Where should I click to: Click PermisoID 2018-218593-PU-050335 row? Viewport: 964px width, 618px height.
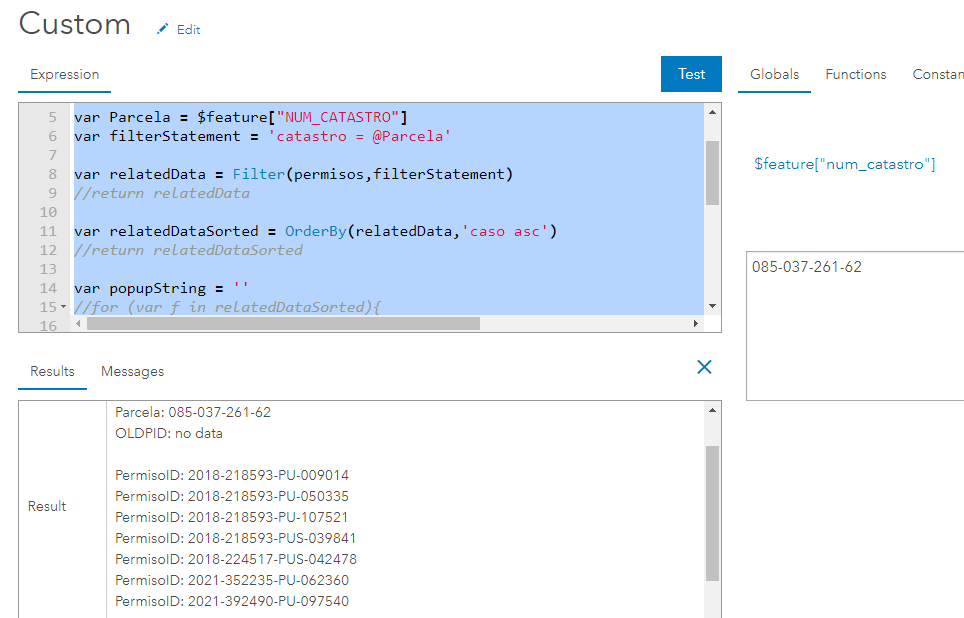tap(232, 496)
